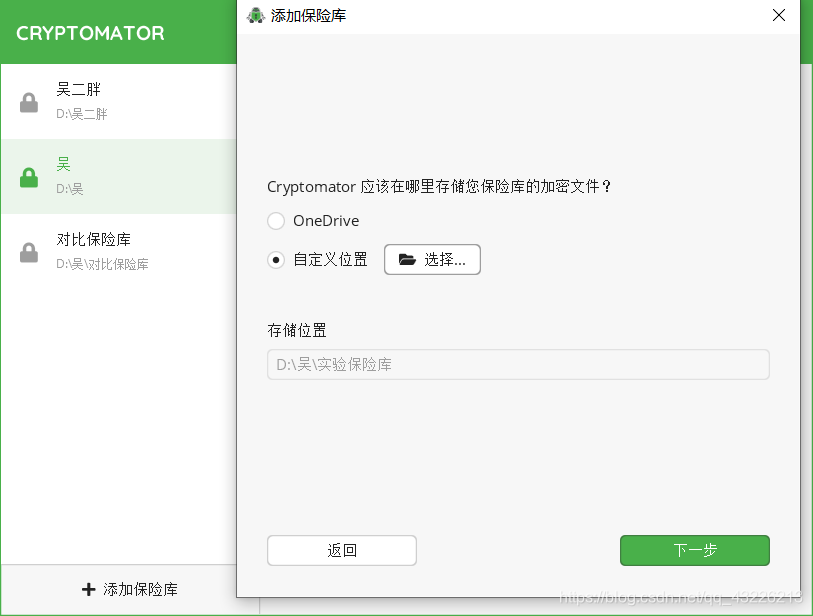Click the green lock icon of 吴 vault
Viewport: 813px width, 616px height.
(29, 177)
